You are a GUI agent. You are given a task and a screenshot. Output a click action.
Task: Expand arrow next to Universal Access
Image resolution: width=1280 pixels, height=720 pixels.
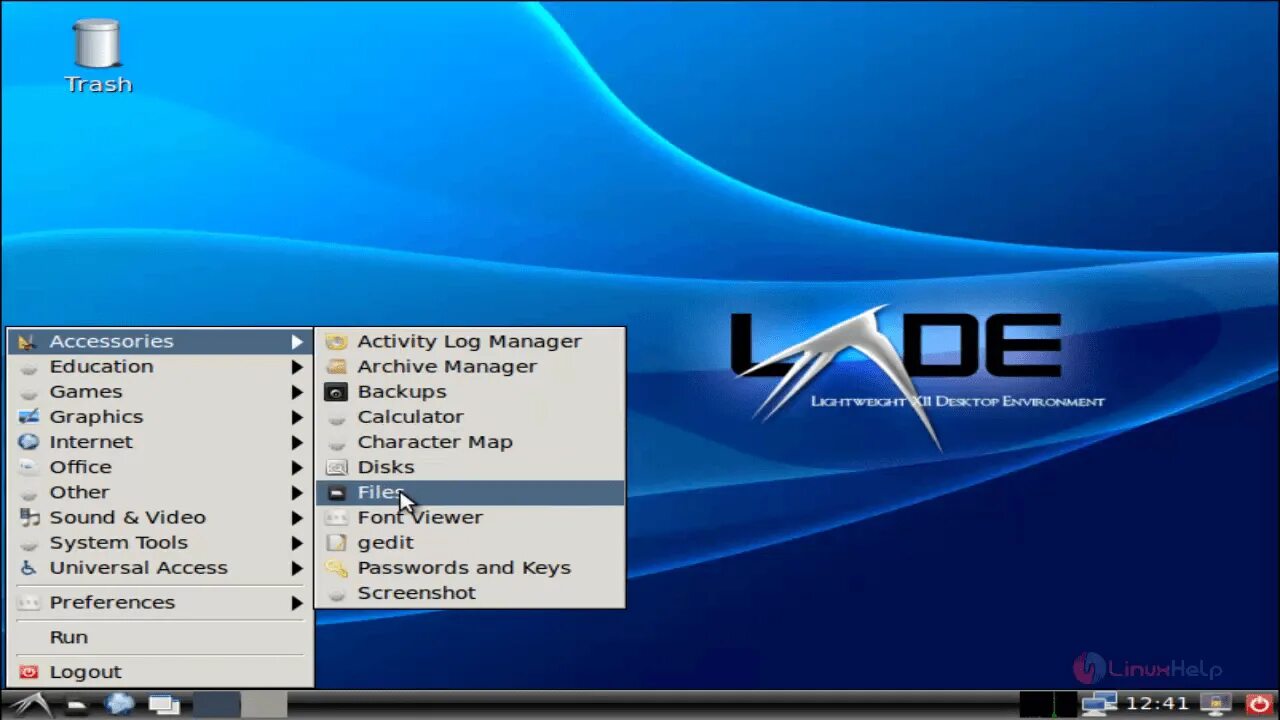pyautogui.click(x=297, y=568)
